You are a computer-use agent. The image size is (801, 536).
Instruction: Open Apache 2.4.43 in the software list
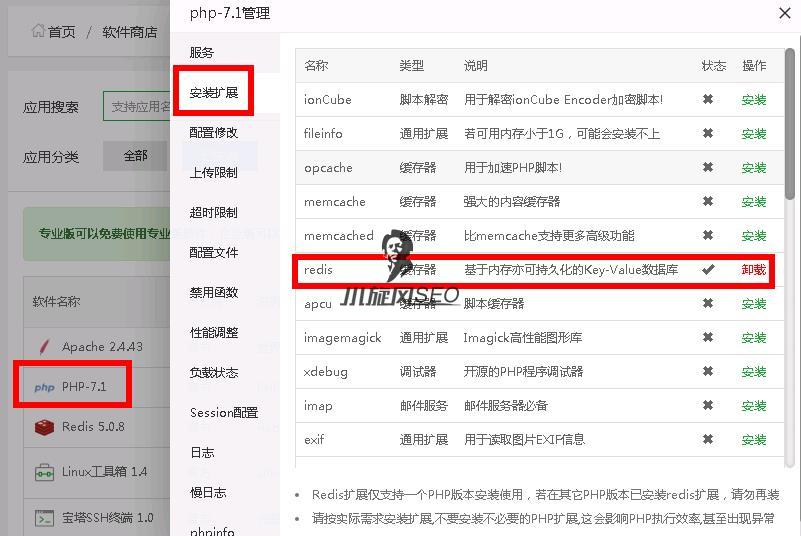102,347
